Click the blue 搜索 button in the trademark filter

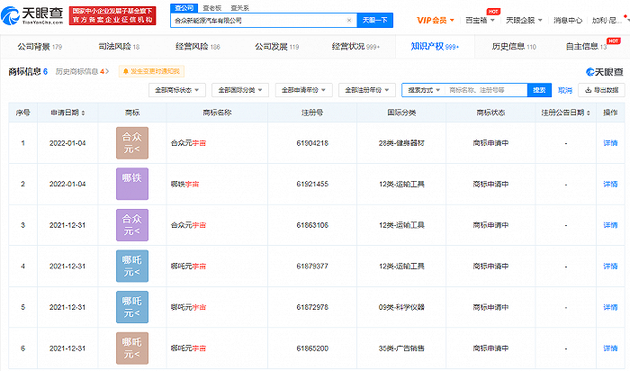(x=539, y=90)
